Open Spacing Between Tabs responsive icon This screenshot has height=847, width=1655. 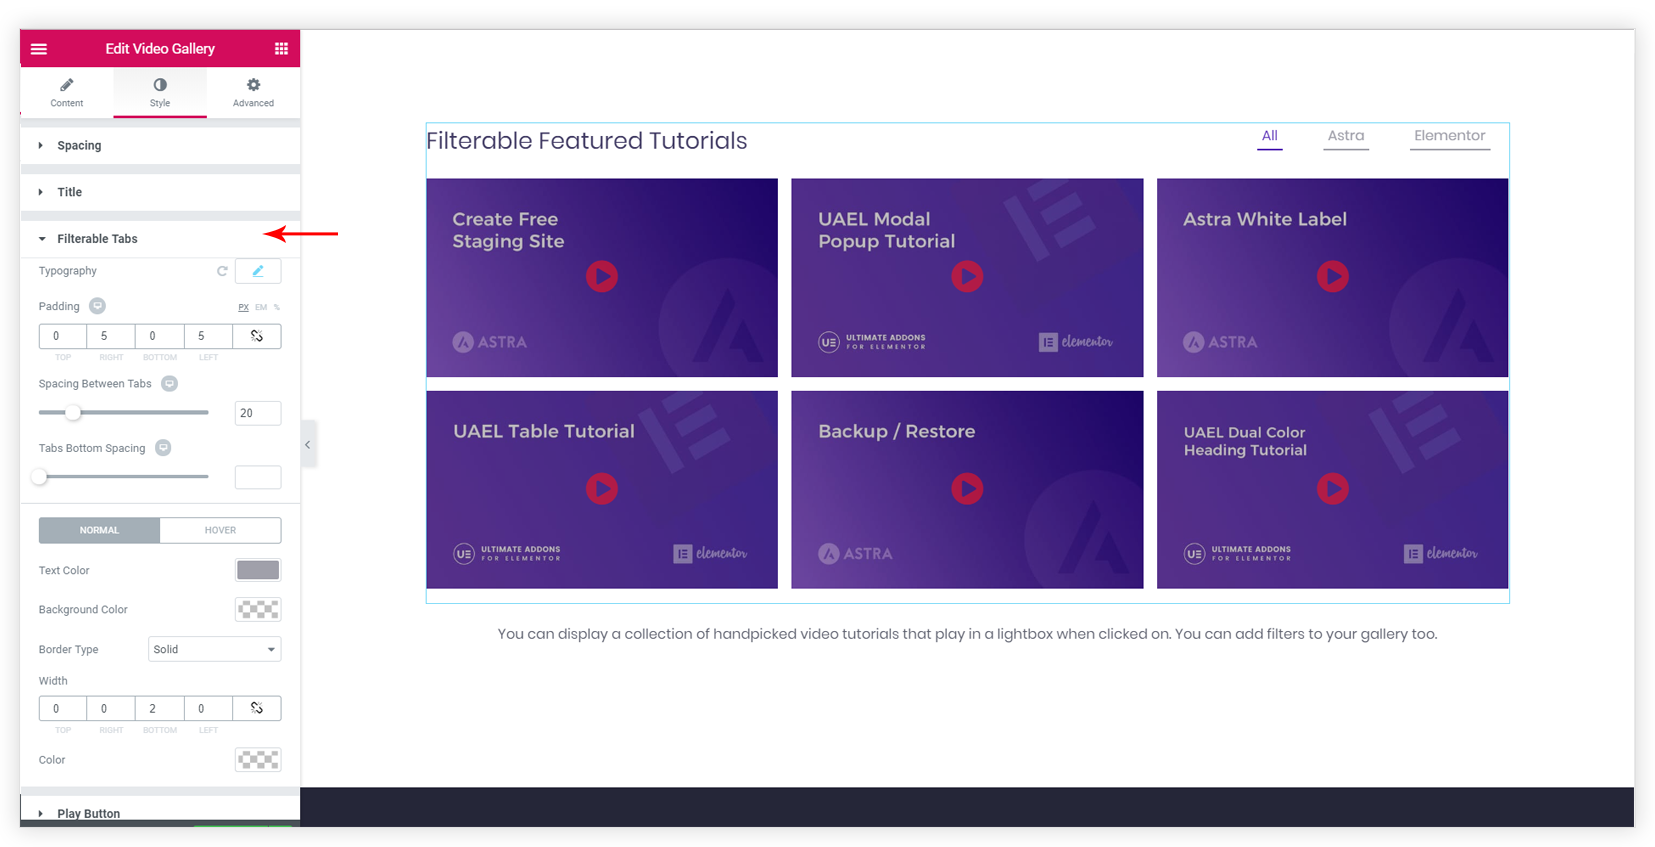pos(170,384)
